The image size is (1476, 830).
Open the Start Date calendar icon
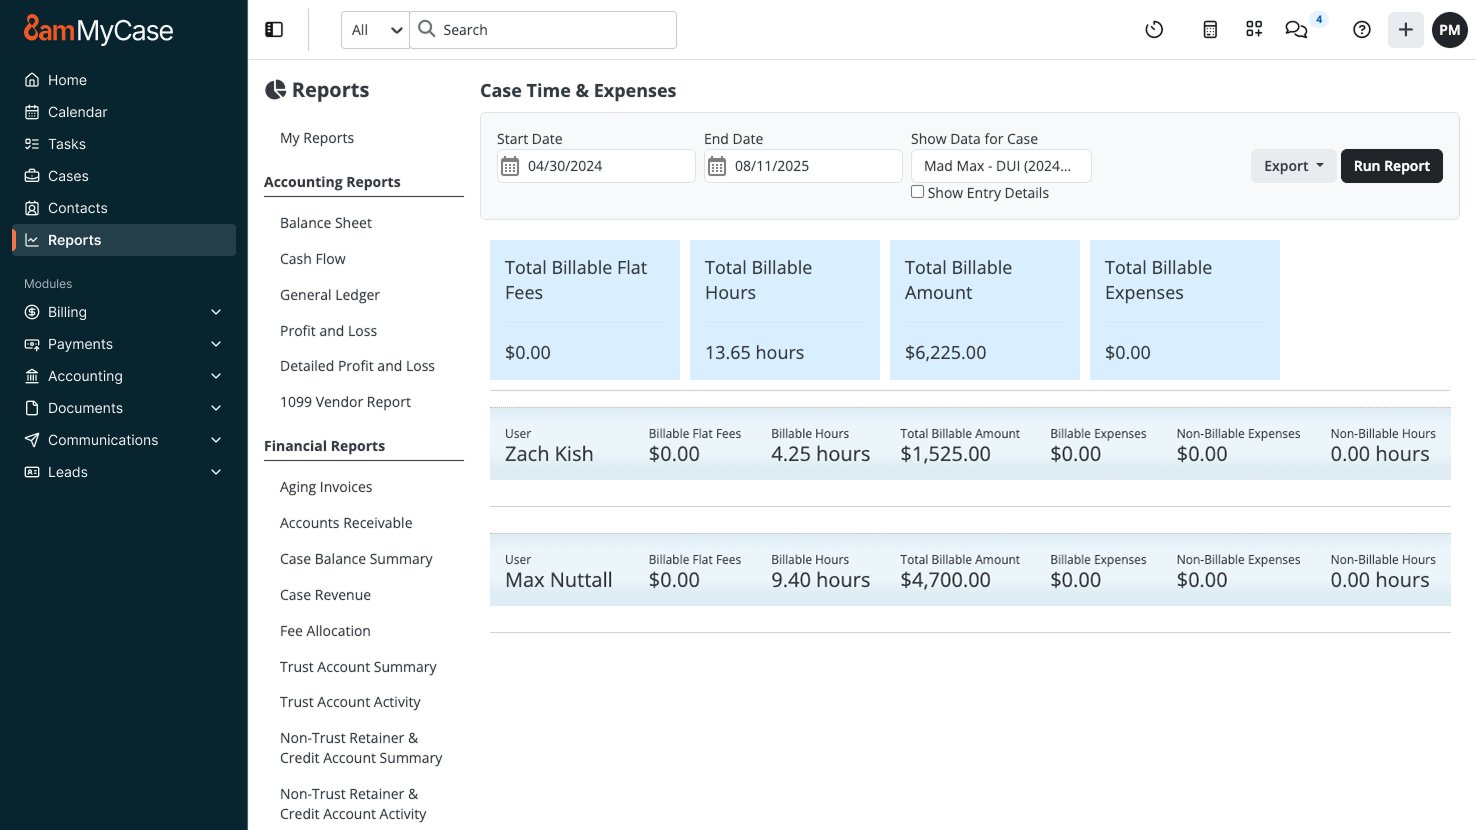point(510,166)
